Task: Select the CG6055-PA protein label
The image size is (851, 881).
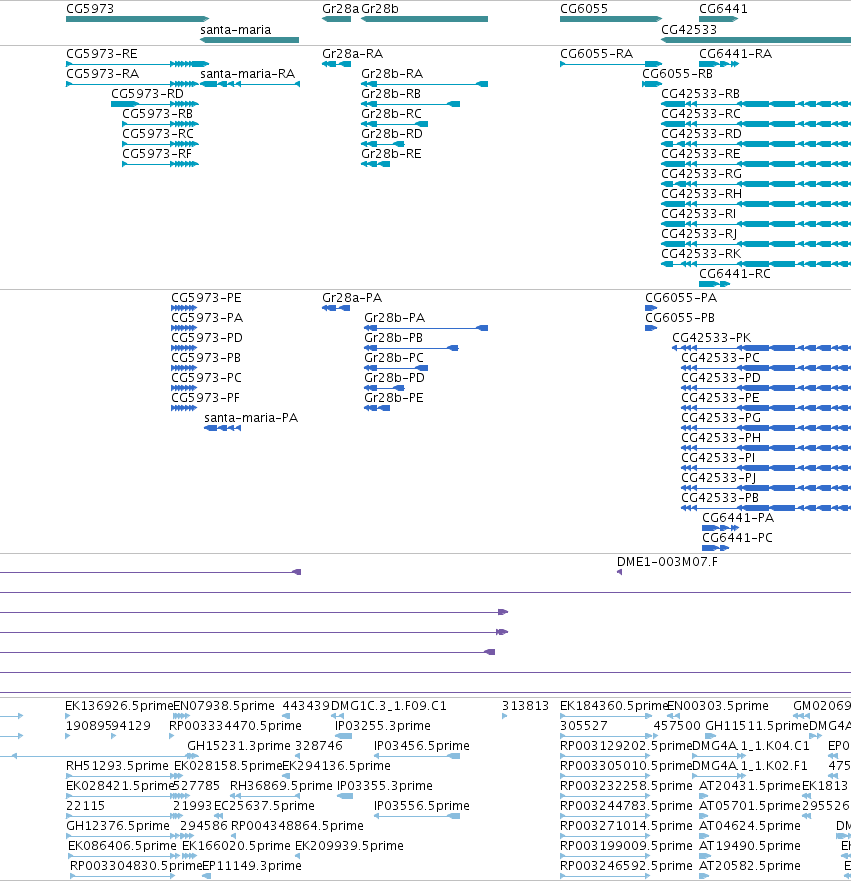Action: (x=681, y=298)
